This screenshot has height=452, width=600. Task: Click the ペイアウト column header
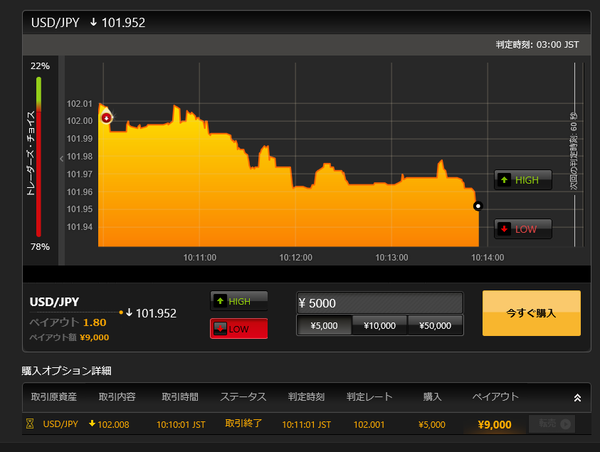(495, 397)
